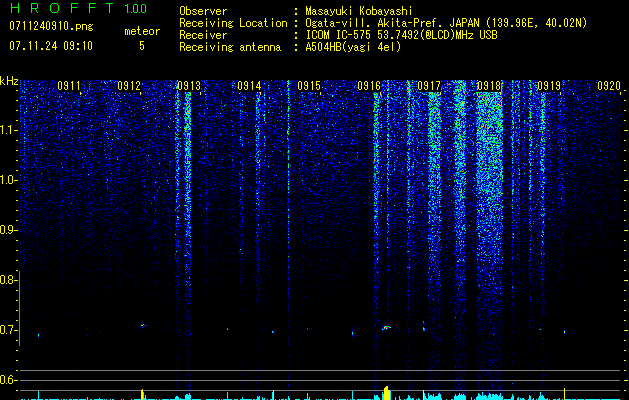
Task: Click the meteor echo near 0916 at 0.7 kHz
Action: tap(386, 328)
